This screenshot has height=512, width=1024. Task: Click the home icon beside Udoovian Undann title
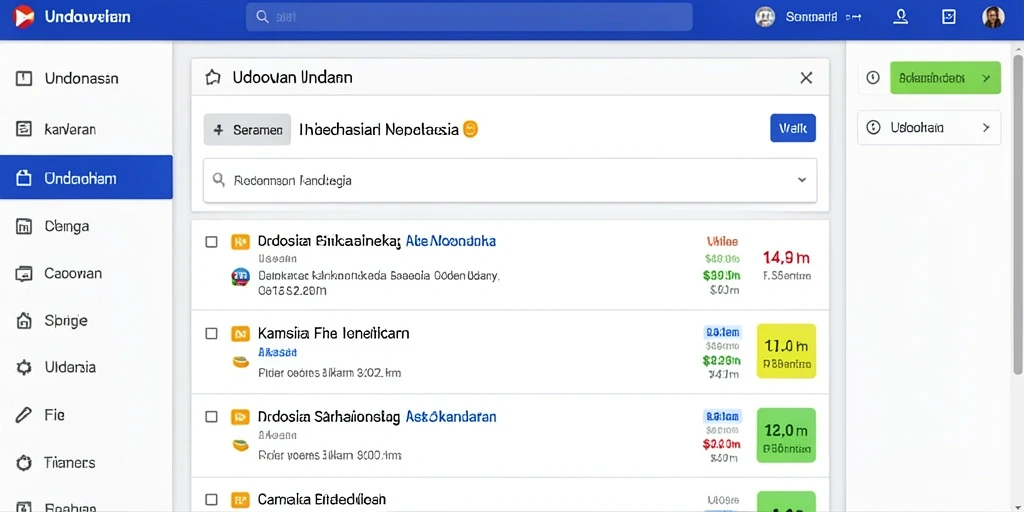coord(212,78)
